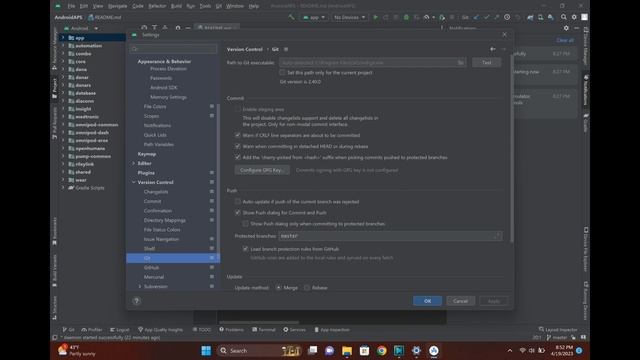Image resolution: width=640 pixels, height=360 pixels.
Task: Check Set this path only for current project
Action: (x=282, y=72)
